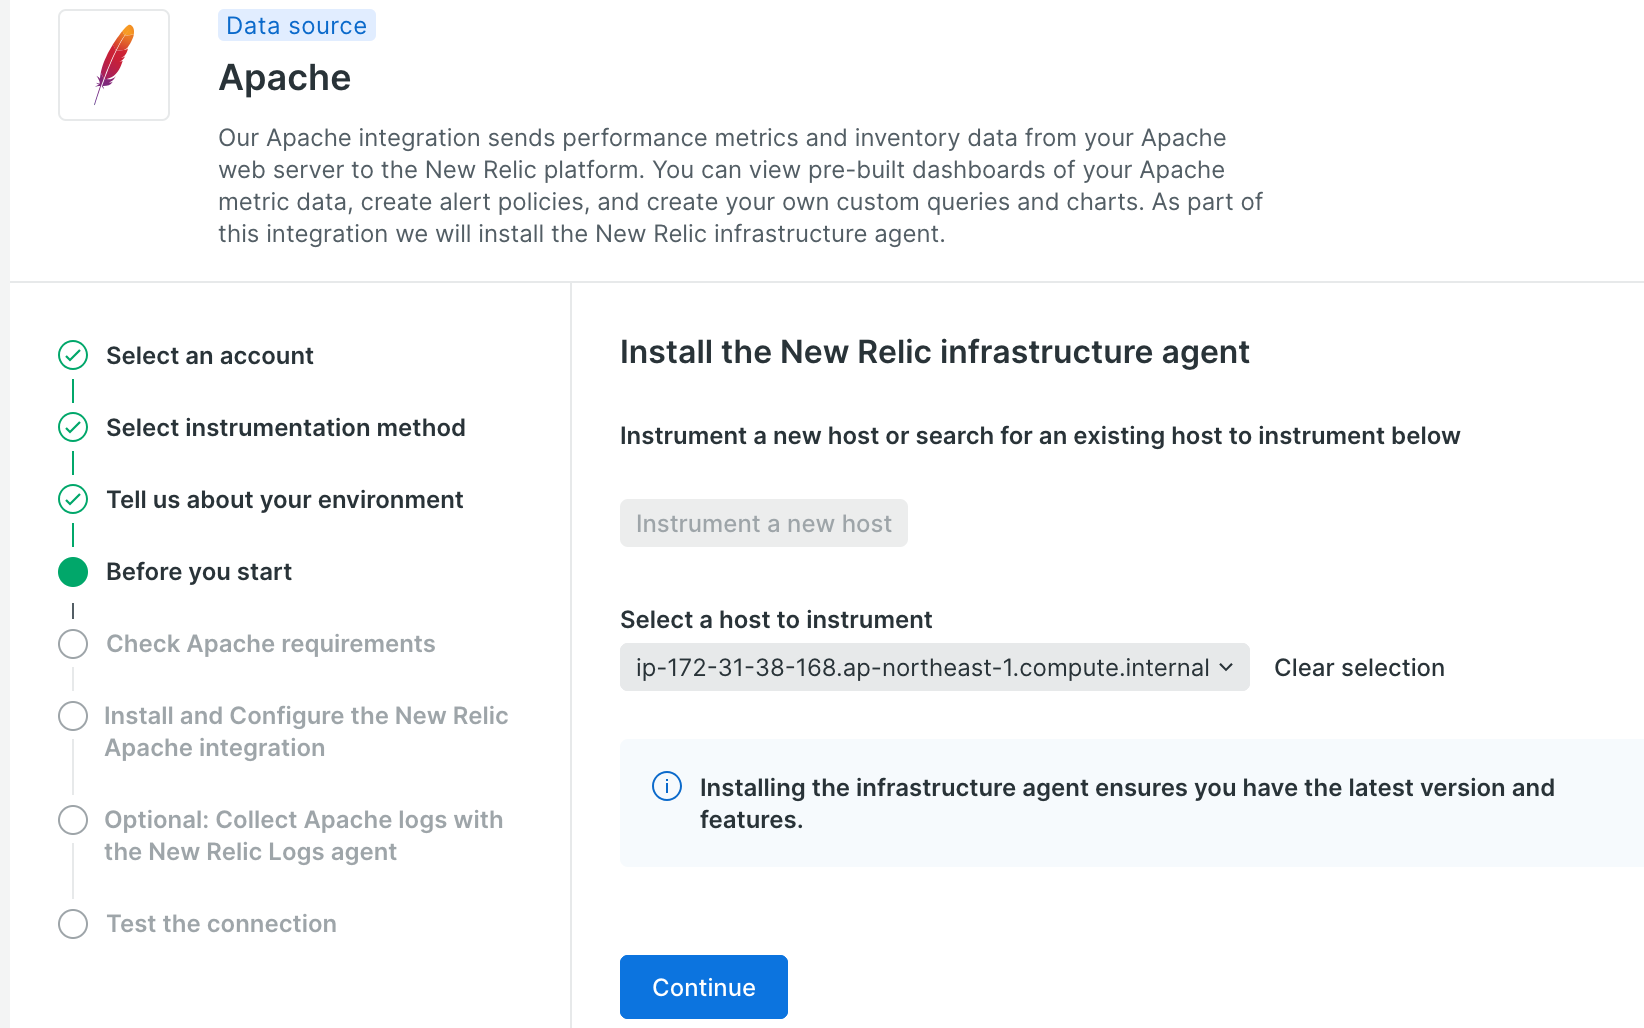Click the Apache integration description paragraph
This screenshot has height=1028, width=1644.
741,185
